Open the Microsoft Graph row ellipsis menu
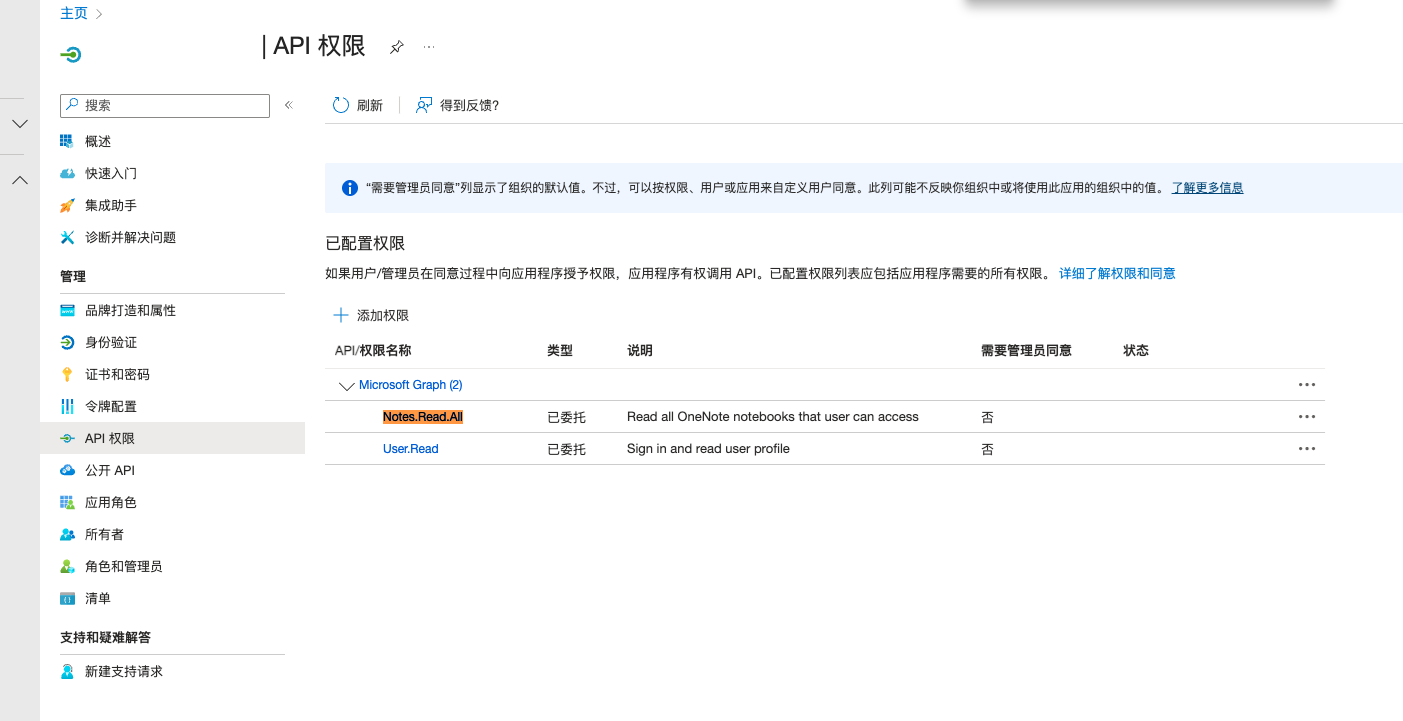1403x721 pixels. [x=1306, y=384]
